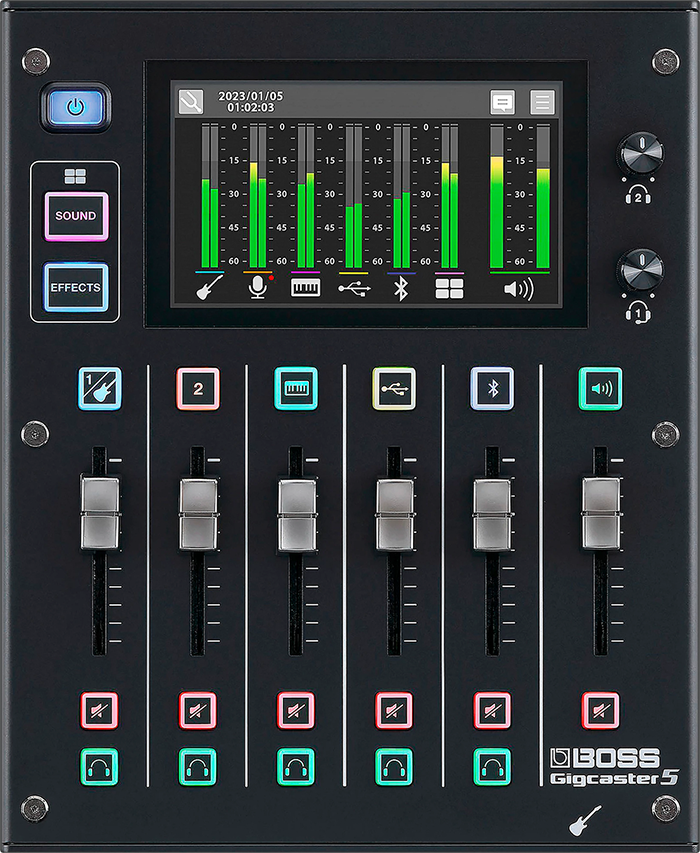This screenshot has width=700, height=853.
Task: Push the Bluetooth channel select button
Action: 492,388
